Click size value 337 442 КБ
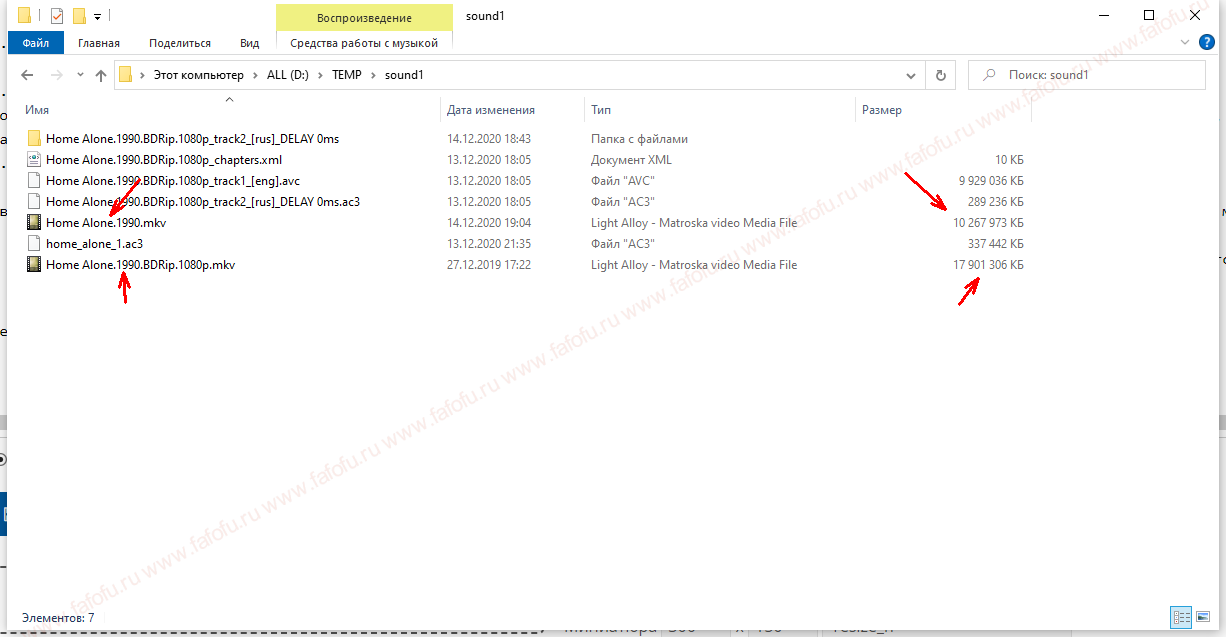Screen dimensions: 1226x637 997,244
